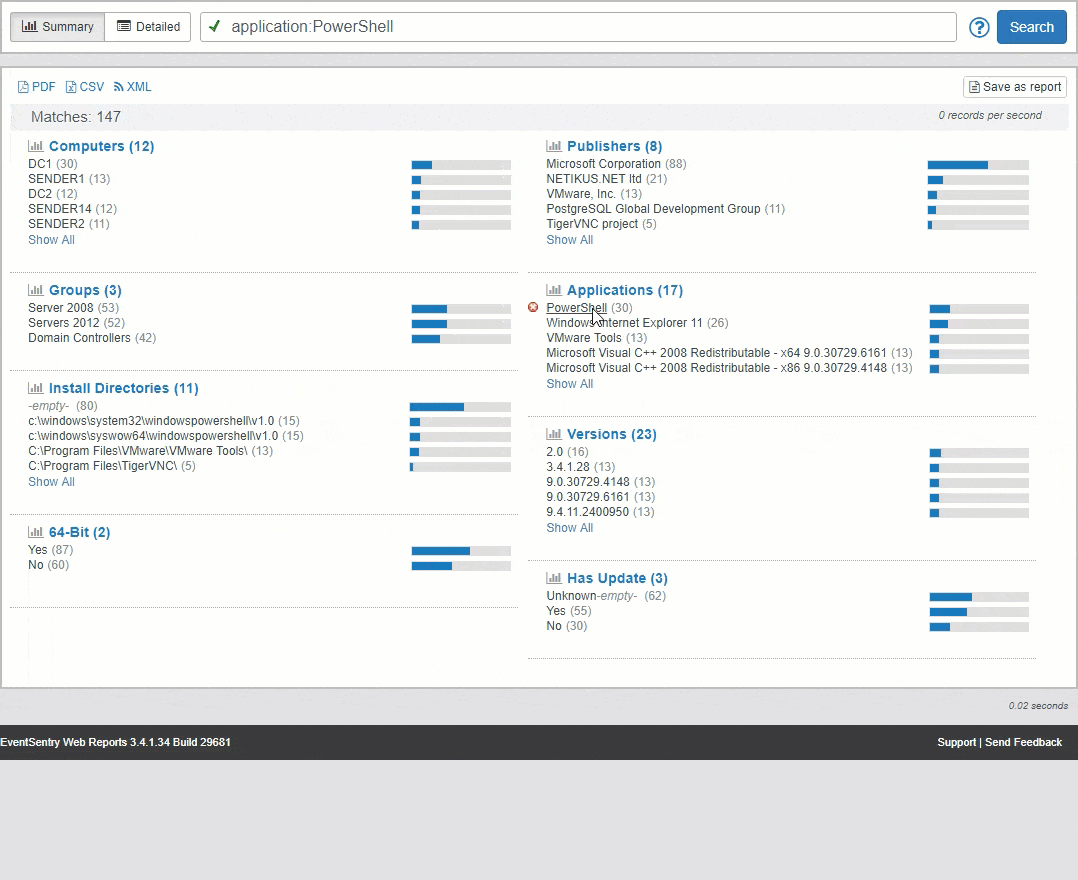Viewport: 1078px width, 880px height.
Task: Click the PDF export icon
Action: click(x=23, y=87)
